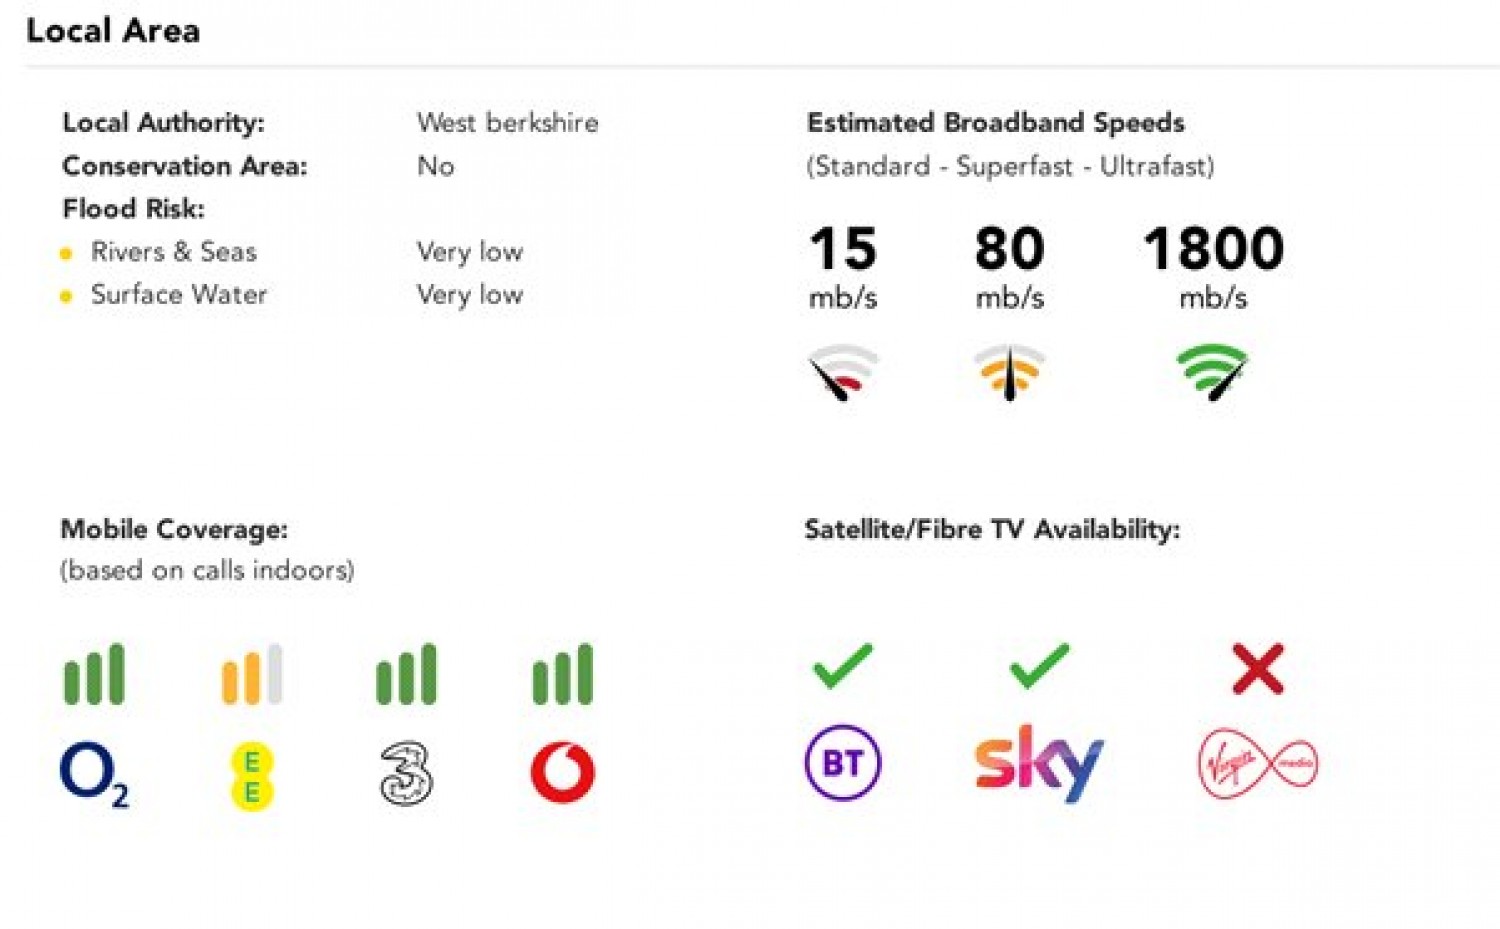Click the orange superfast speed gauge icon

point(1010,372)
